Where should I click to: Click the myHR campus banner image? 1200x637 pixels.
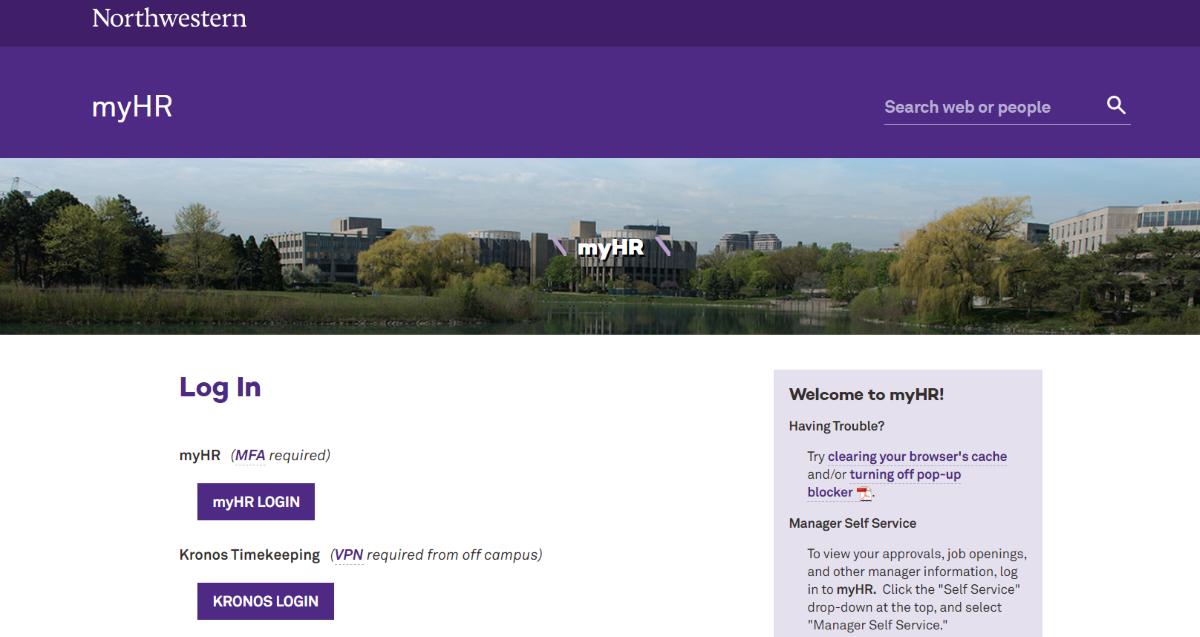coord(600,246)
